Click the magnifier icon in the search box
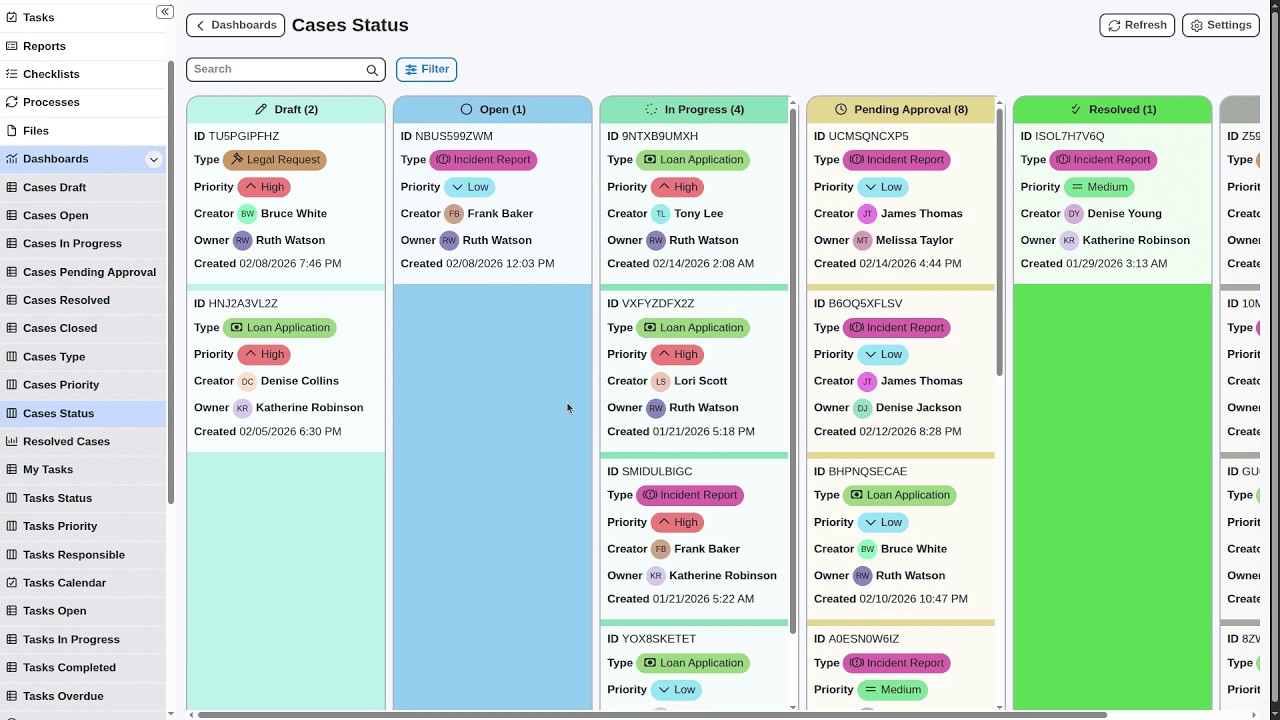 point(372,70)
